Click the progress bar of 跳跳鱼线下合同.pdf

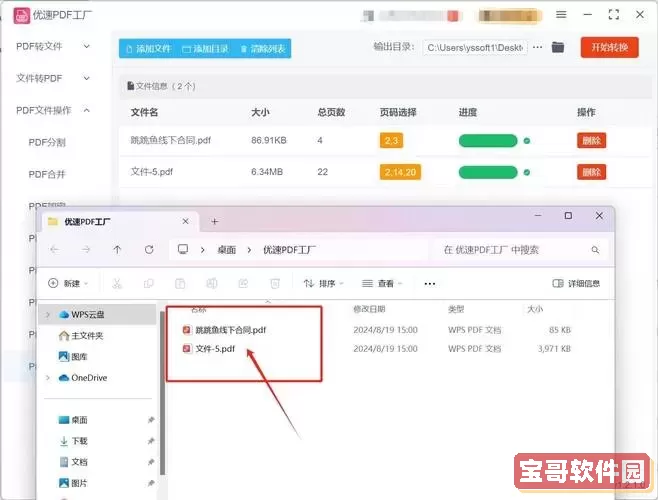coord(488,141)
